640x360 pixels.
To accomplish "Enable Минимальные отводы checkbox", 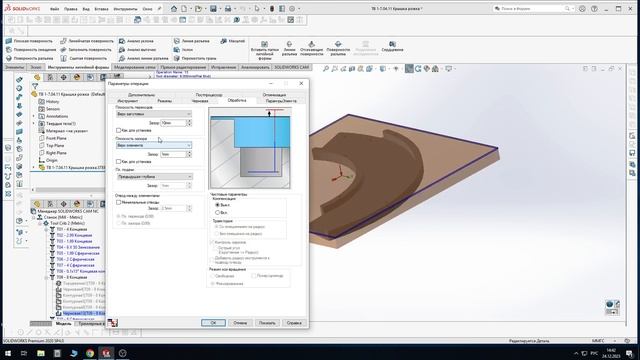I will coord(118,202).
